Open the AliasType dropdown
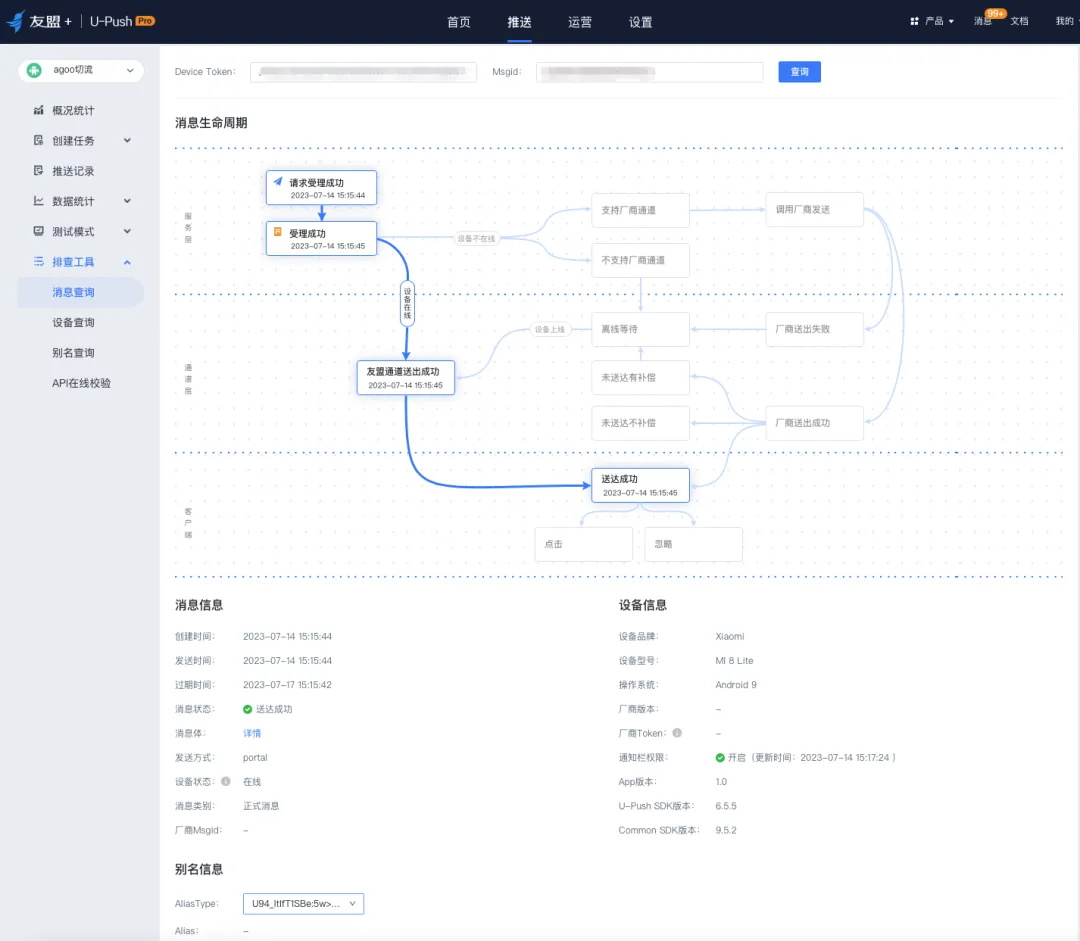 pyautogui.click(x=302, y=903)
